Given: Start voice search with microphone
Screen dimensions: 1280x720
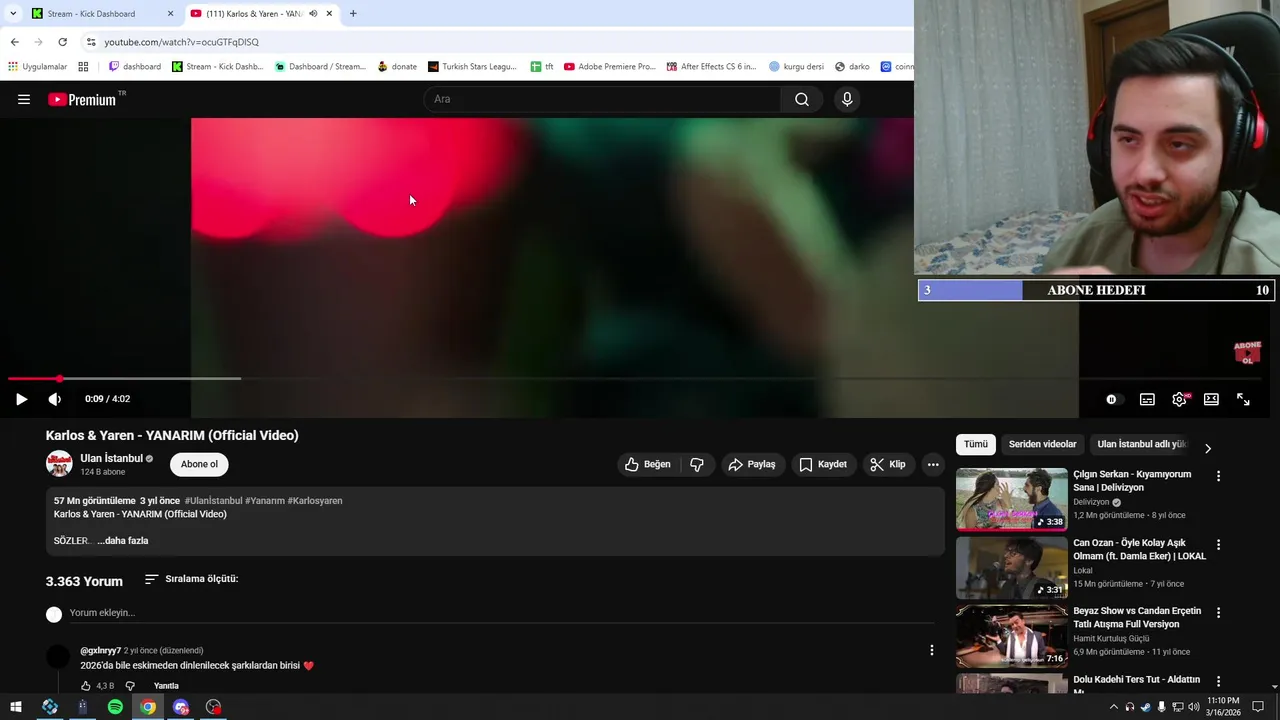Looking at the screenshot, I should [847, 99].
